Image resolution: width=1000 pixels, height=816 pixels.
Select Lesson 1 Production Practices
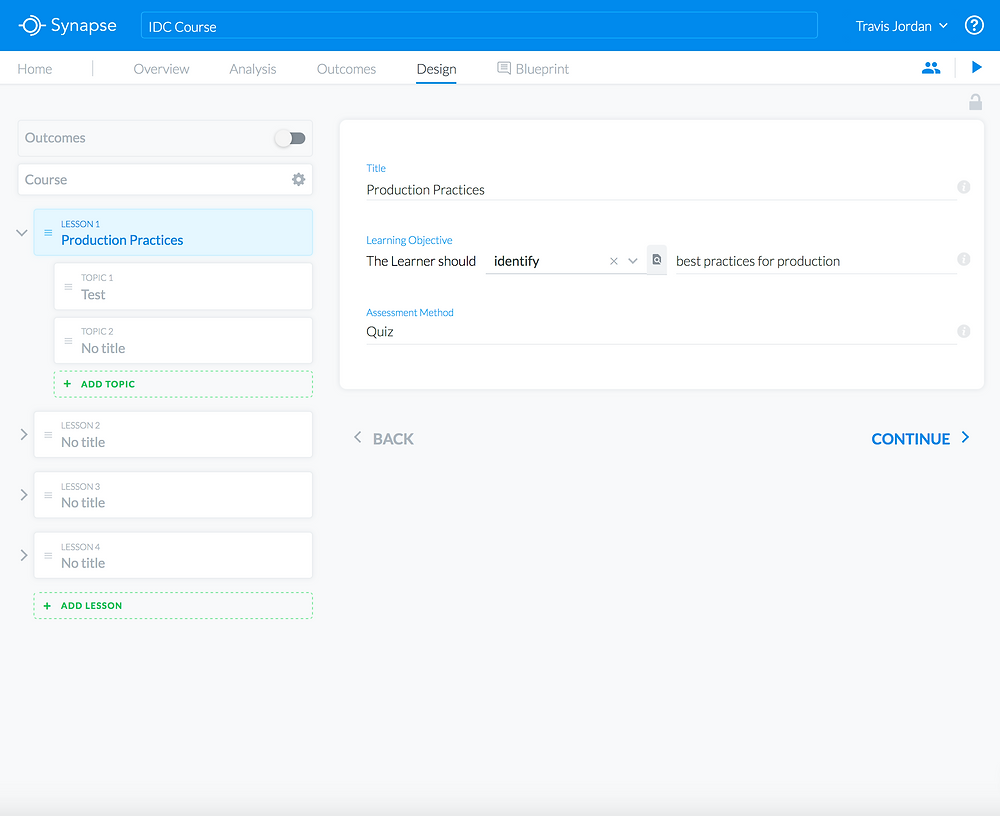pos(173,232)
